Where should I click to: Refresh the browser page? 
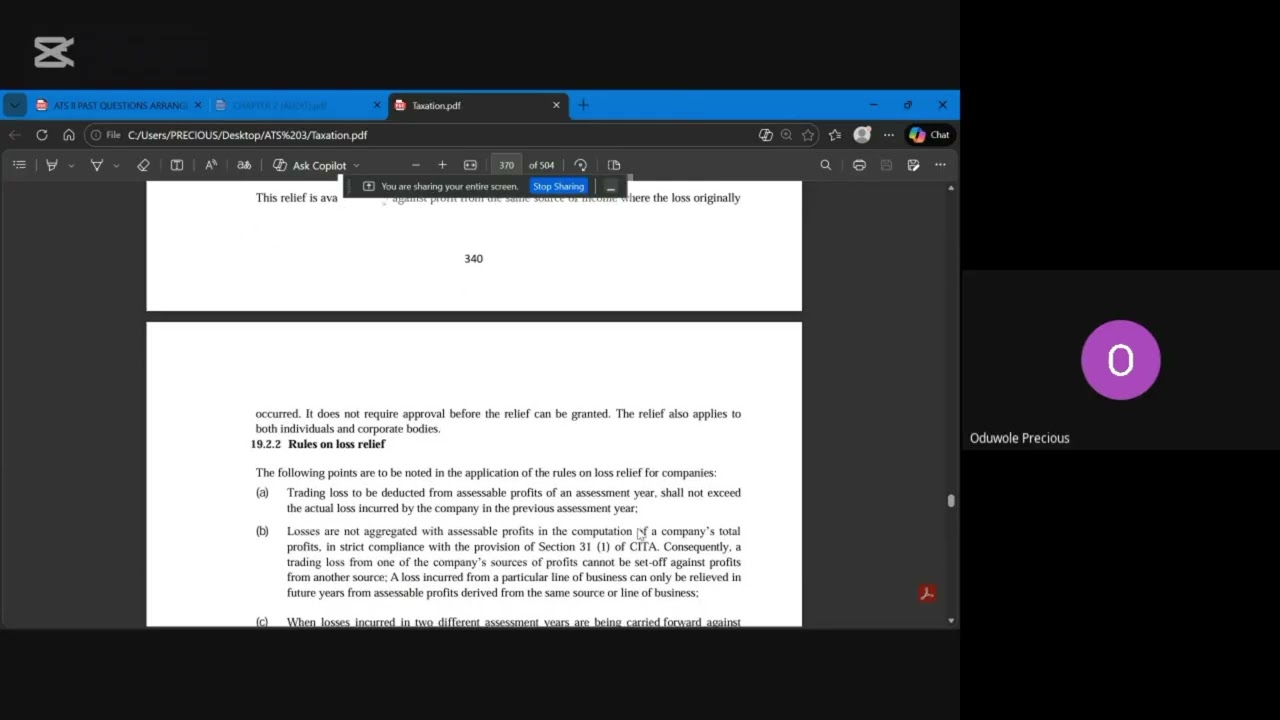coord(42,135)
